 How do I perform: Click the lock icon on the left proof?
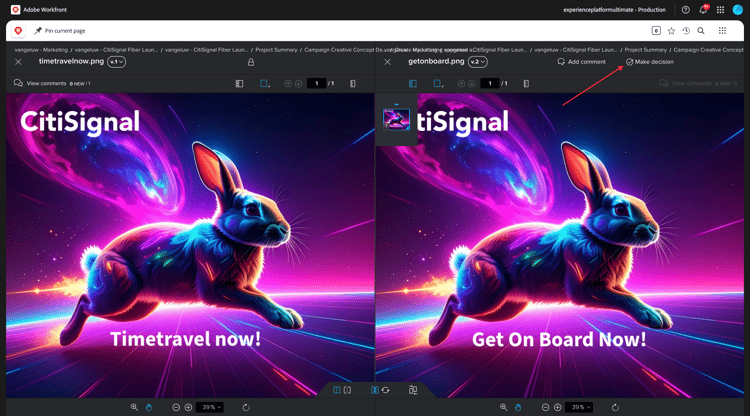251,62
